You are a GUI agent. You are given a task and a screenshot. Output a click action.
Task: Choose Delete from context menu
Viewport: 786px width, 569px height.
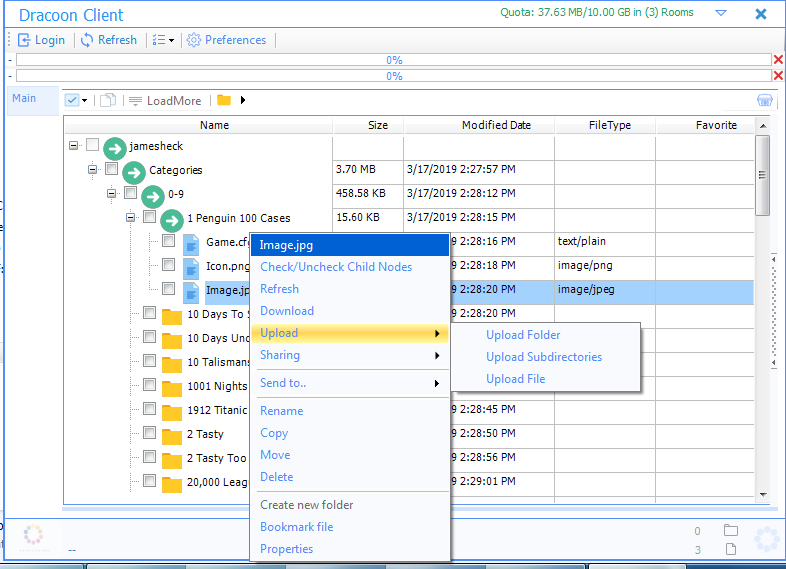pos(350,477)
